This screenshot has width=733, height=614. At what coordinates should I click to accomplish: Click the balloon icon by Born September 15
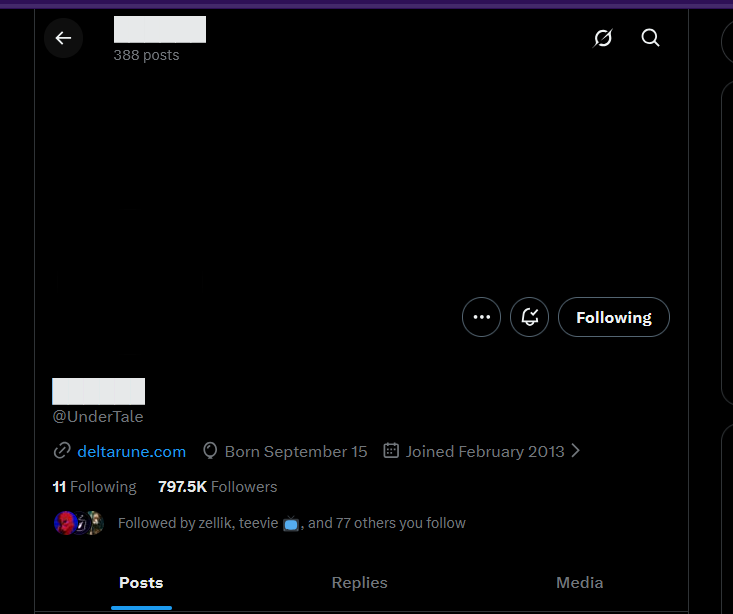(210, 451)
